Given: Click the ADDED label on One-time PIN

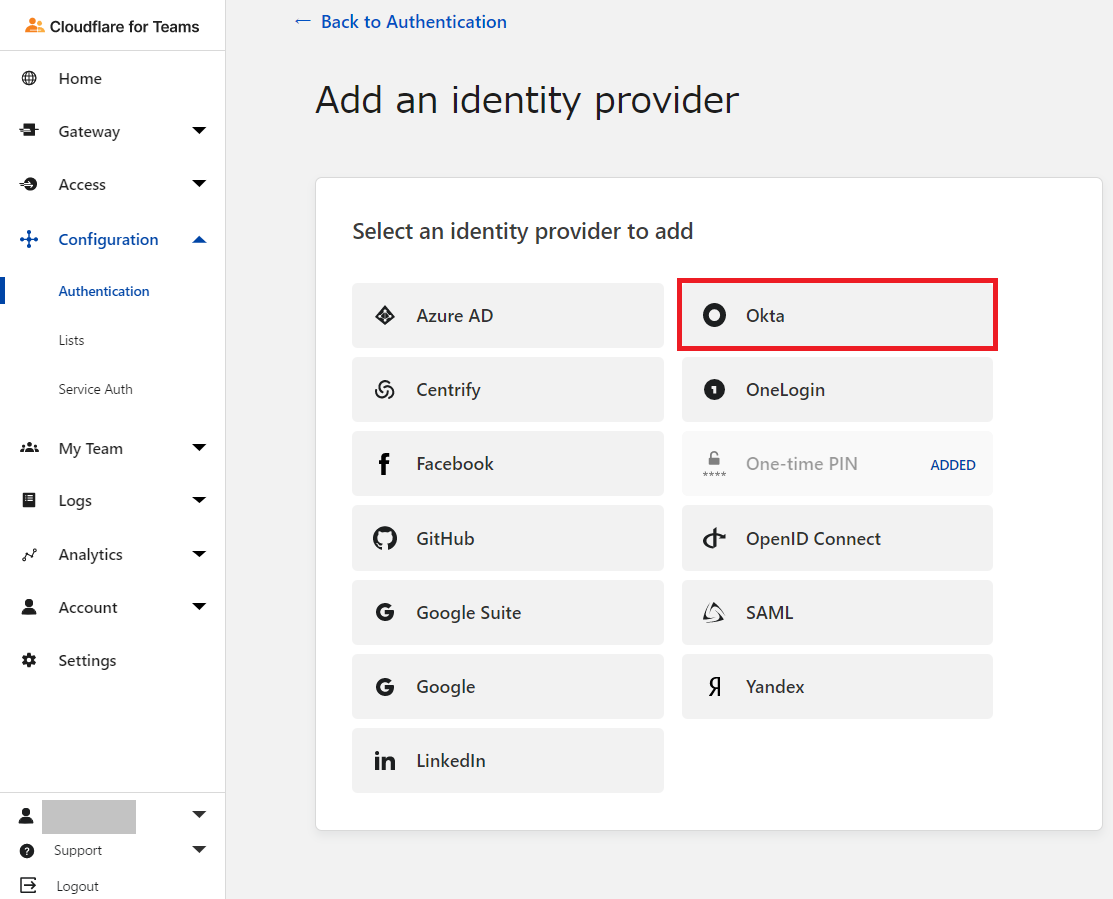Looking at the screenshot, I should 953,465.
